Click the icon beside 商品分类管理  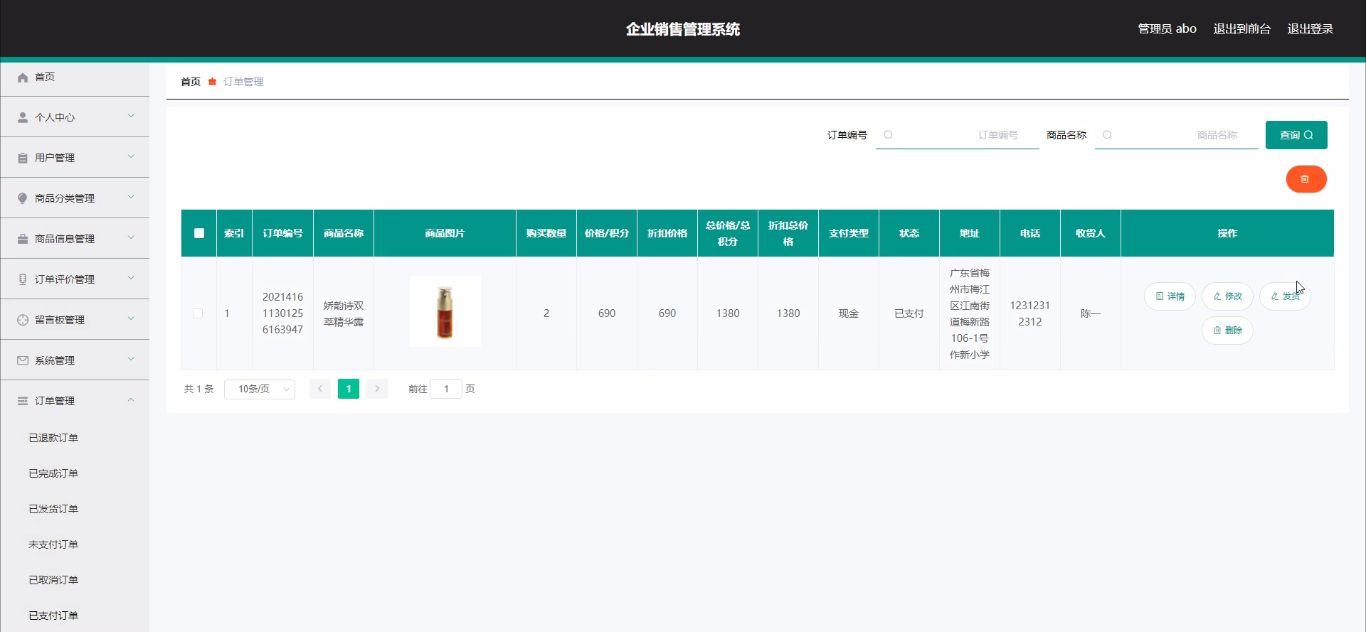[23, 198]
